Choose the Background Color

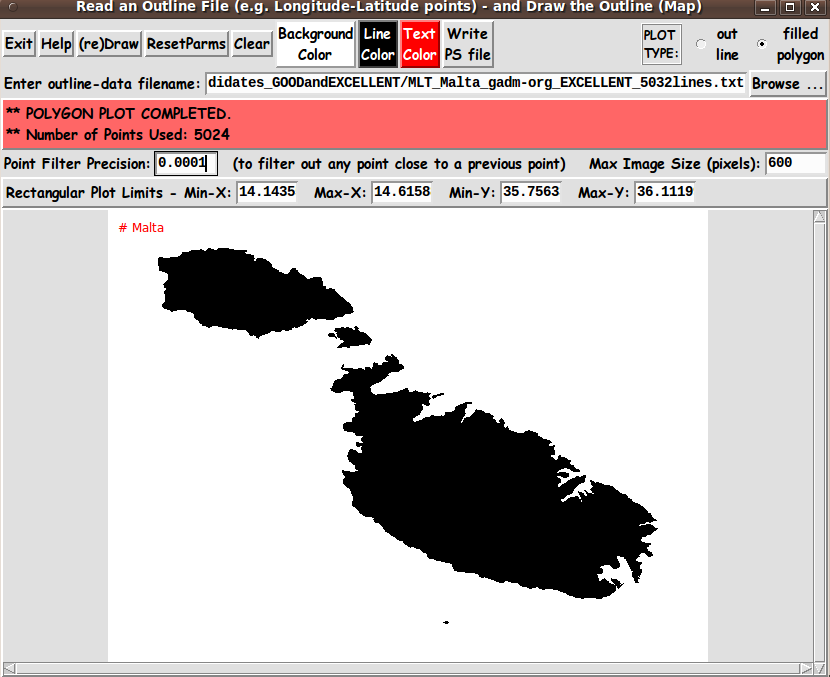[x=315, y=44]
